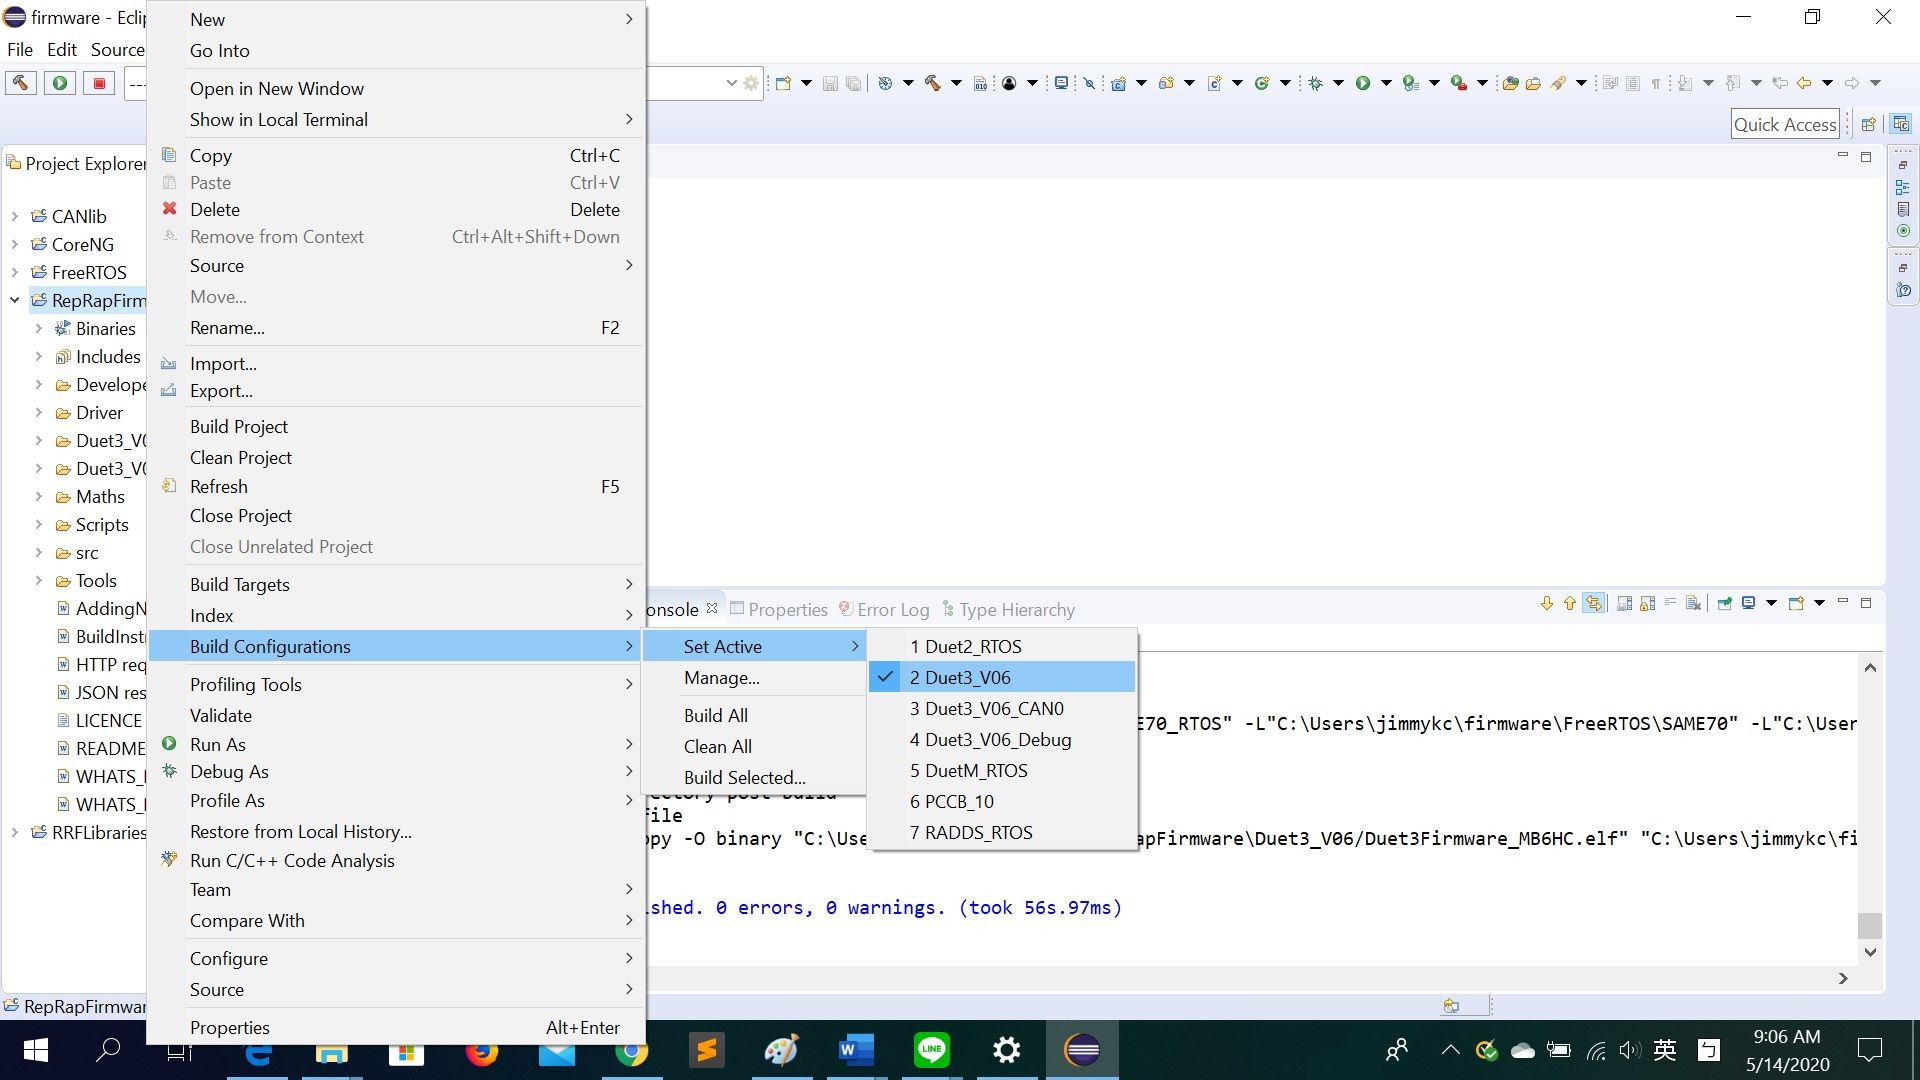Screen dimensions: 1920x1080
Task: Open the launch target combo box dropdown
Action: 731,84
